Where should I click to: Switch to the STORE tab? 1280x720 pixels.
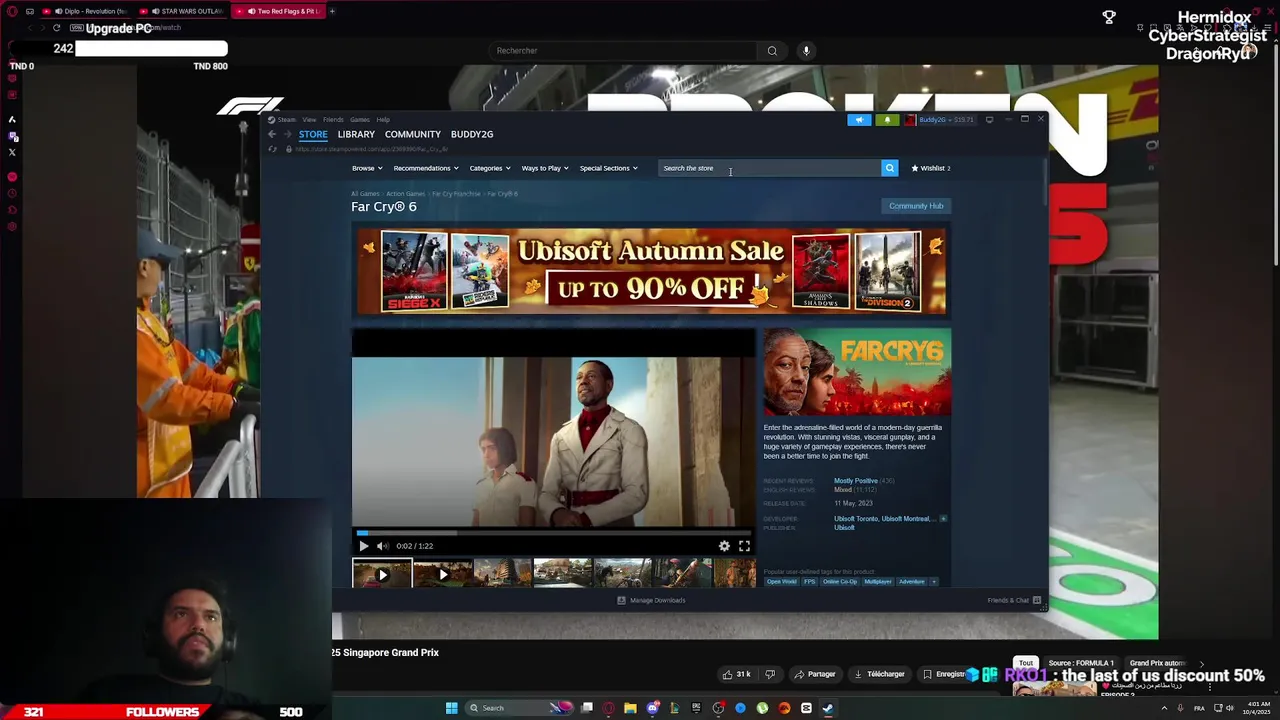point(313,134)
